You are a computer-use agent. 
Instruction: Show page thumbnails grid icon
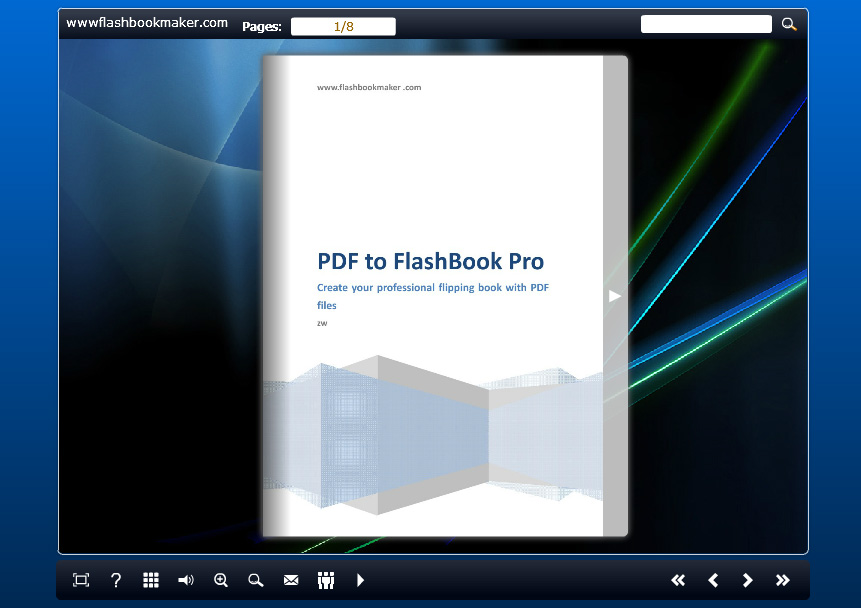click(x=151, y=580)
